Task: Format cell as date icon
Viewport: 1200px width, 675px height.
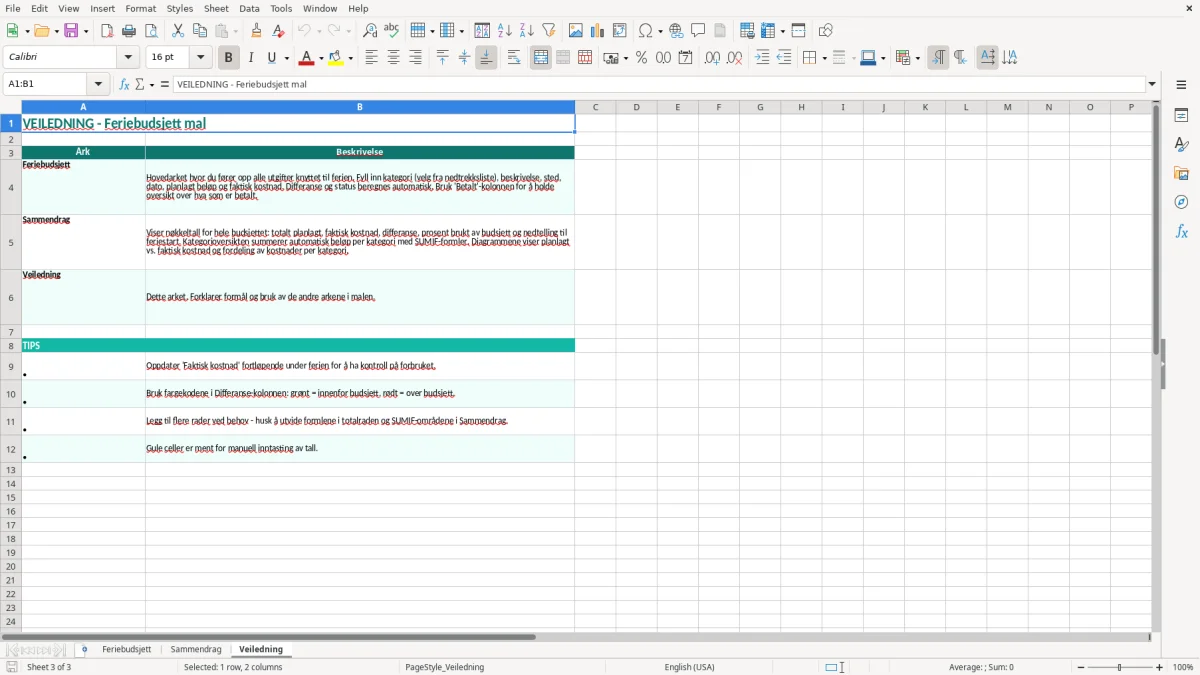Action: [x=686, y=58]
